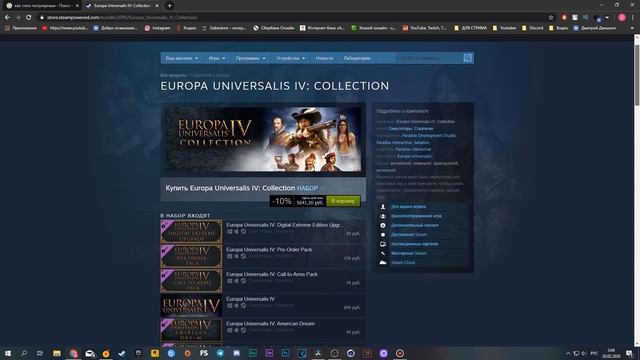Click the cross-platform multiplayer feature icon
The width and height of the screenshot is (640, 360).
pos(383,216)
